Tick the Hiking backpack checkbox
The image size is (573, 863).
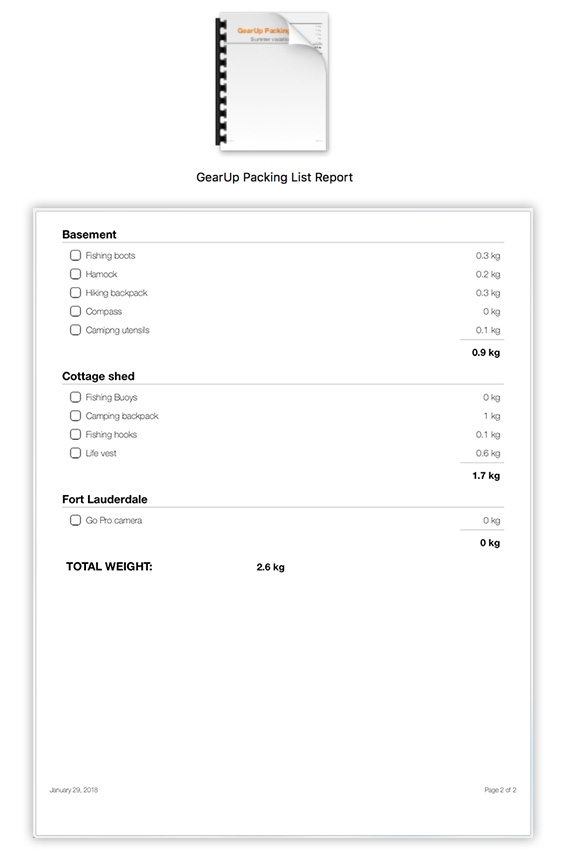(75, 293)
